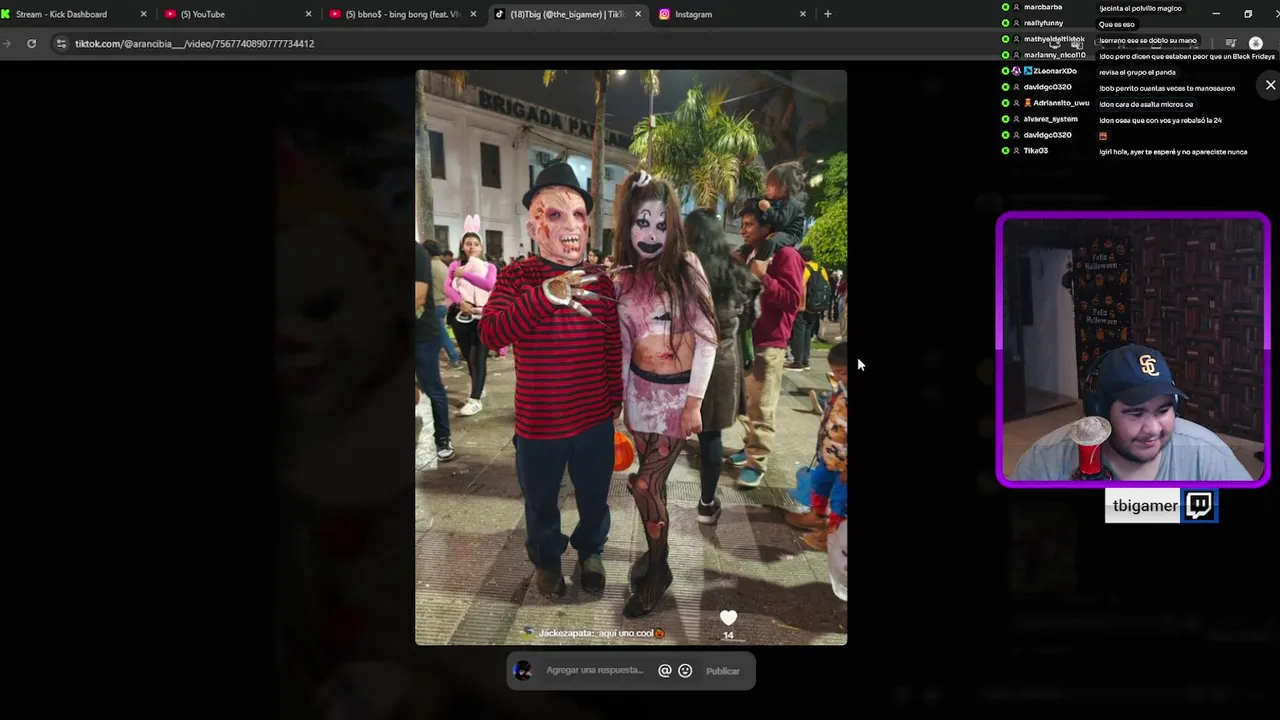Click the Twitch logo beside tbigamer

[x=1199, y=506]
